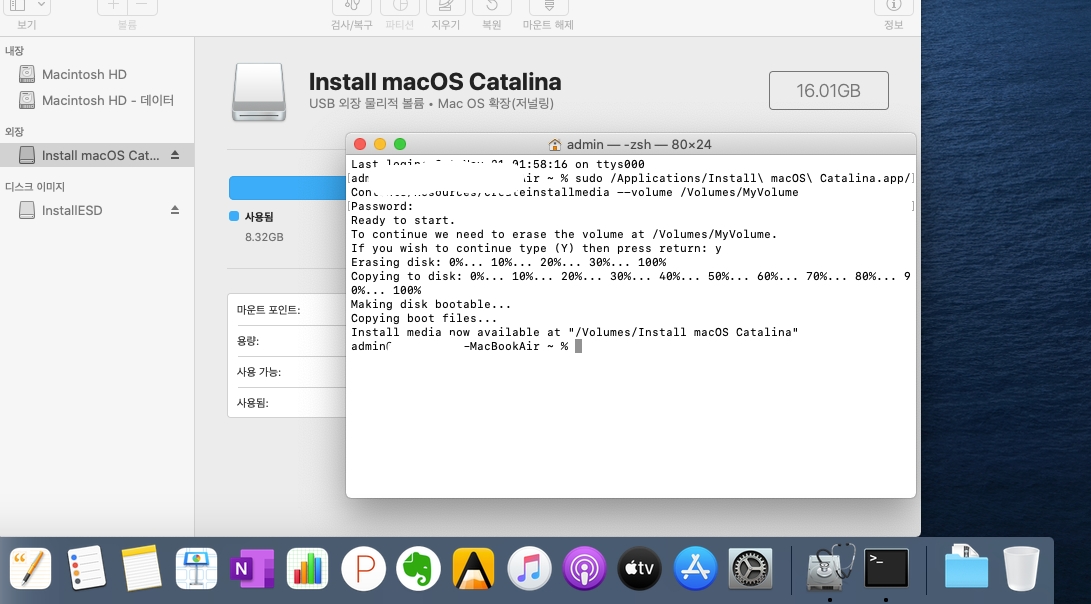The image size is (1091, 604).
Task: Click the 16.01GB capacity box
Action: click(x=829, y=90)
